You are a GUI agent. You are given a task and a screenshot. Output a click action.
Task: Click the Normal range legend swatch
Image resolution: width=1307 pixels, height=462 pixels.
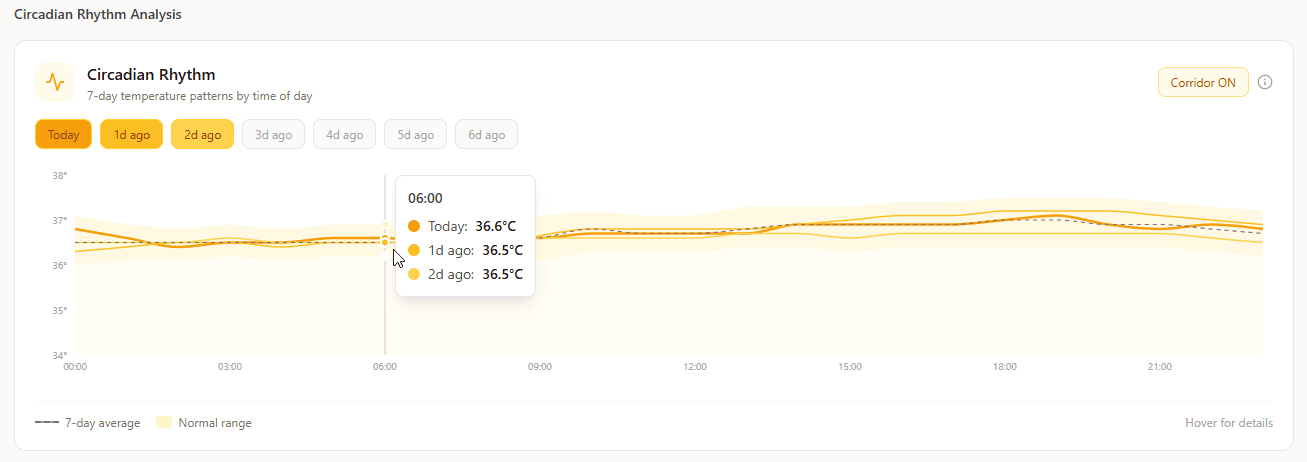pos(164,423)
